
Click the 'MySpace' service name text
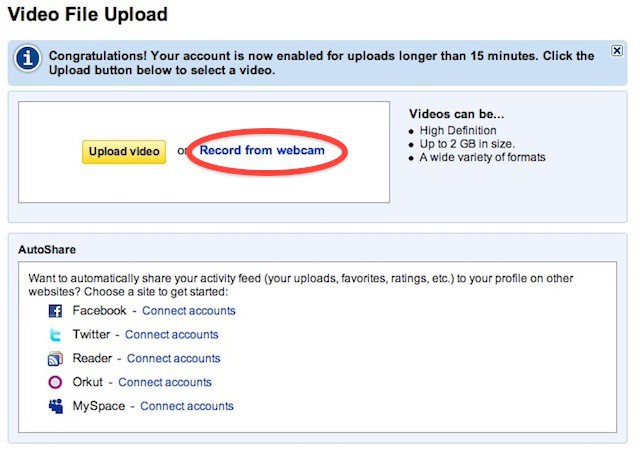[99, 406]
